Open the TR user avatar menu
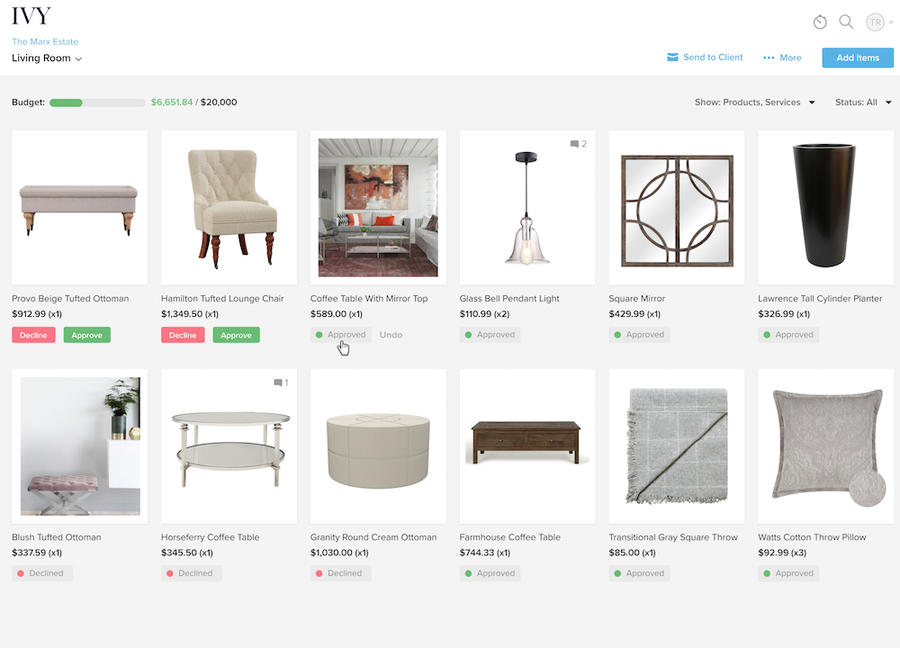This screenshot has width=900, height=648. coord(875,22)
